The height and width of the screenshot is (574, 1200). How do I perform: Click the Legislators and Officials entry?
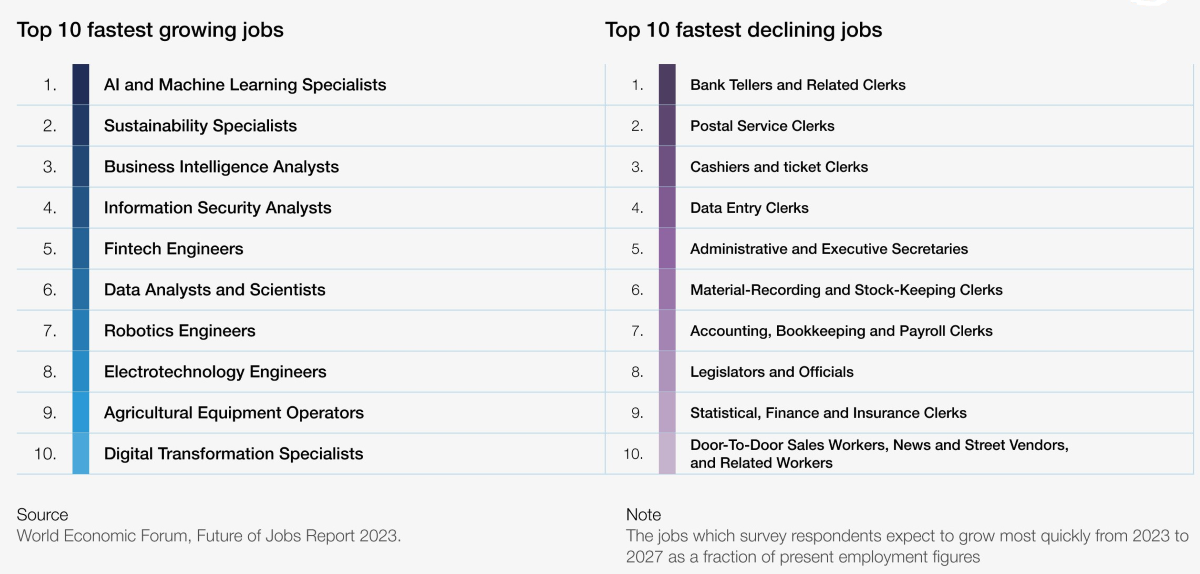(x=771, y=372)
